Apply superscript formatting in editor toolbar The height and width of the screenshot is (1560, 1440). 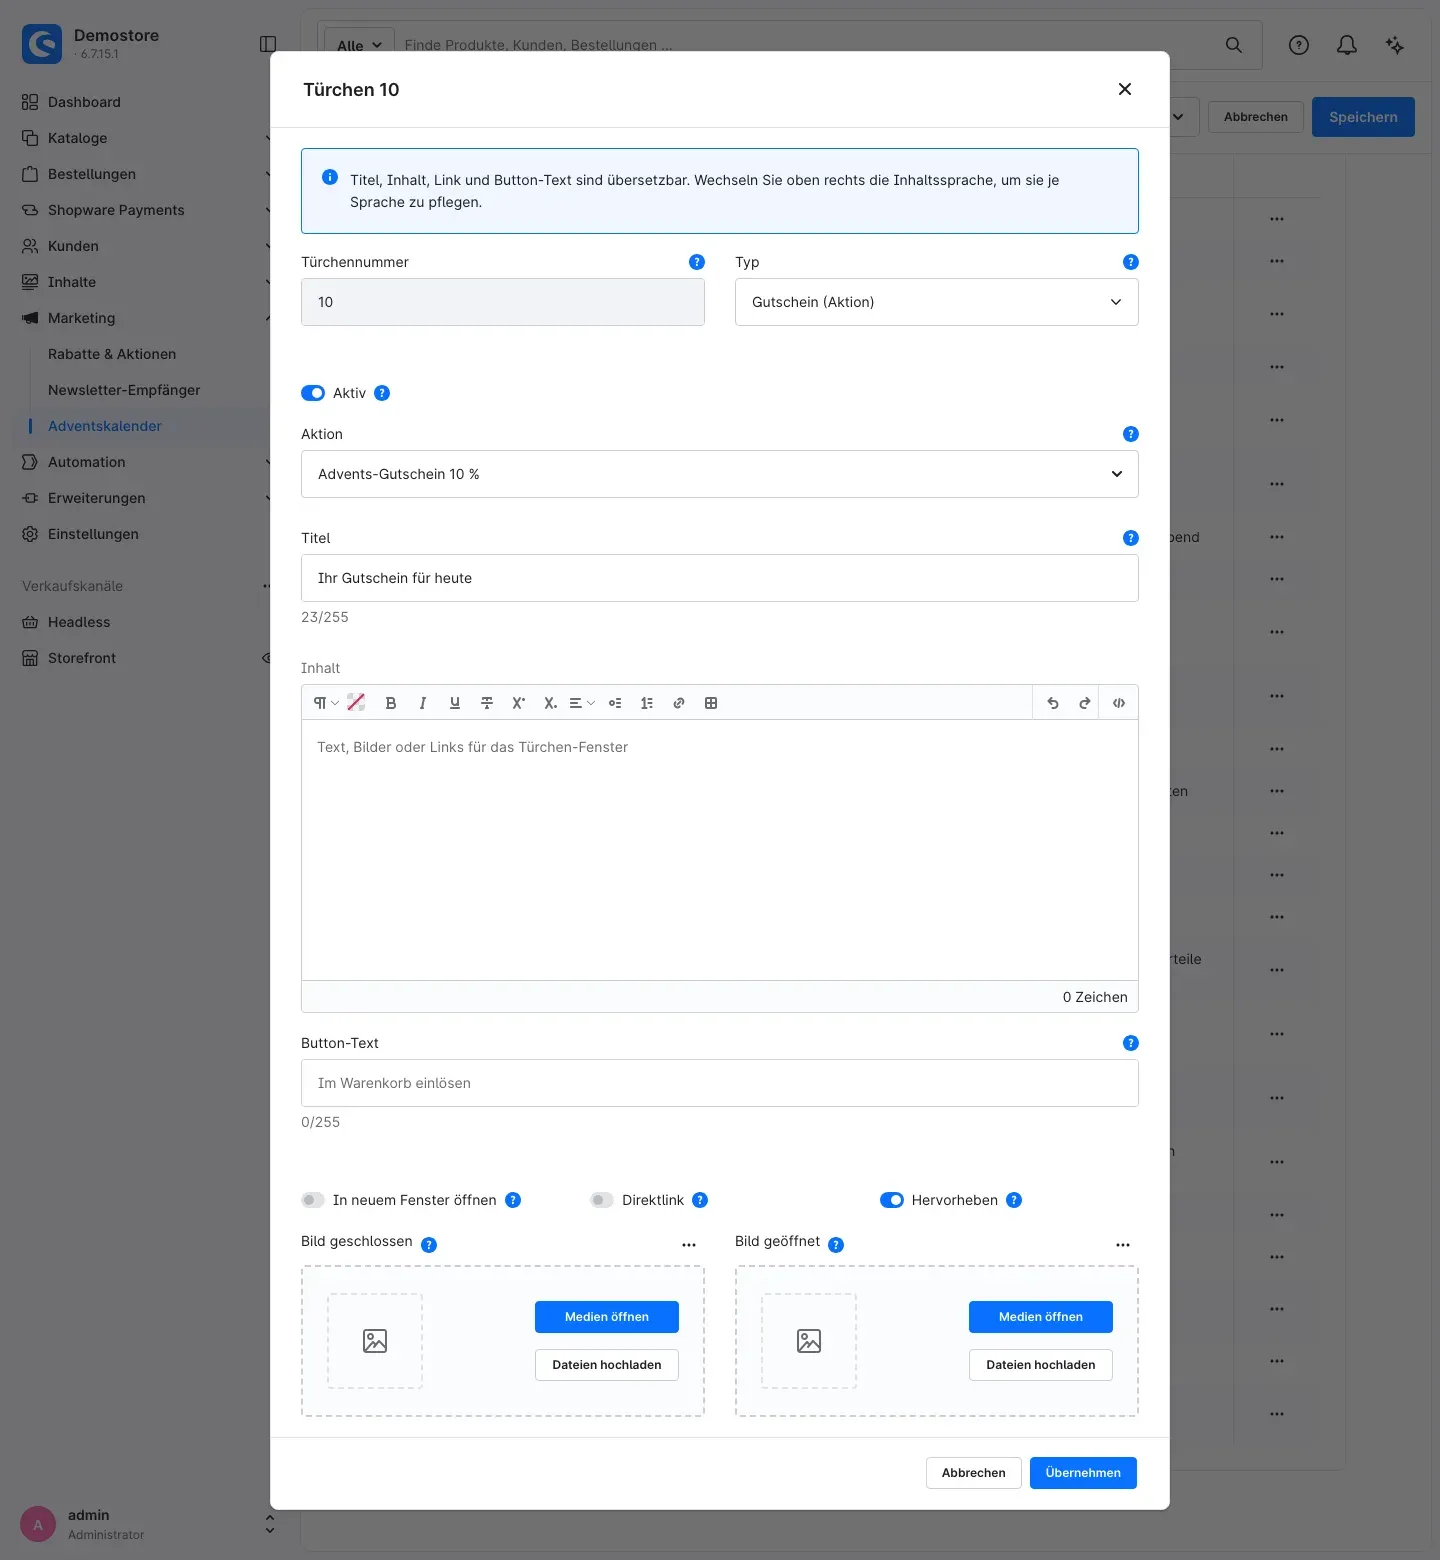[519, 703]
